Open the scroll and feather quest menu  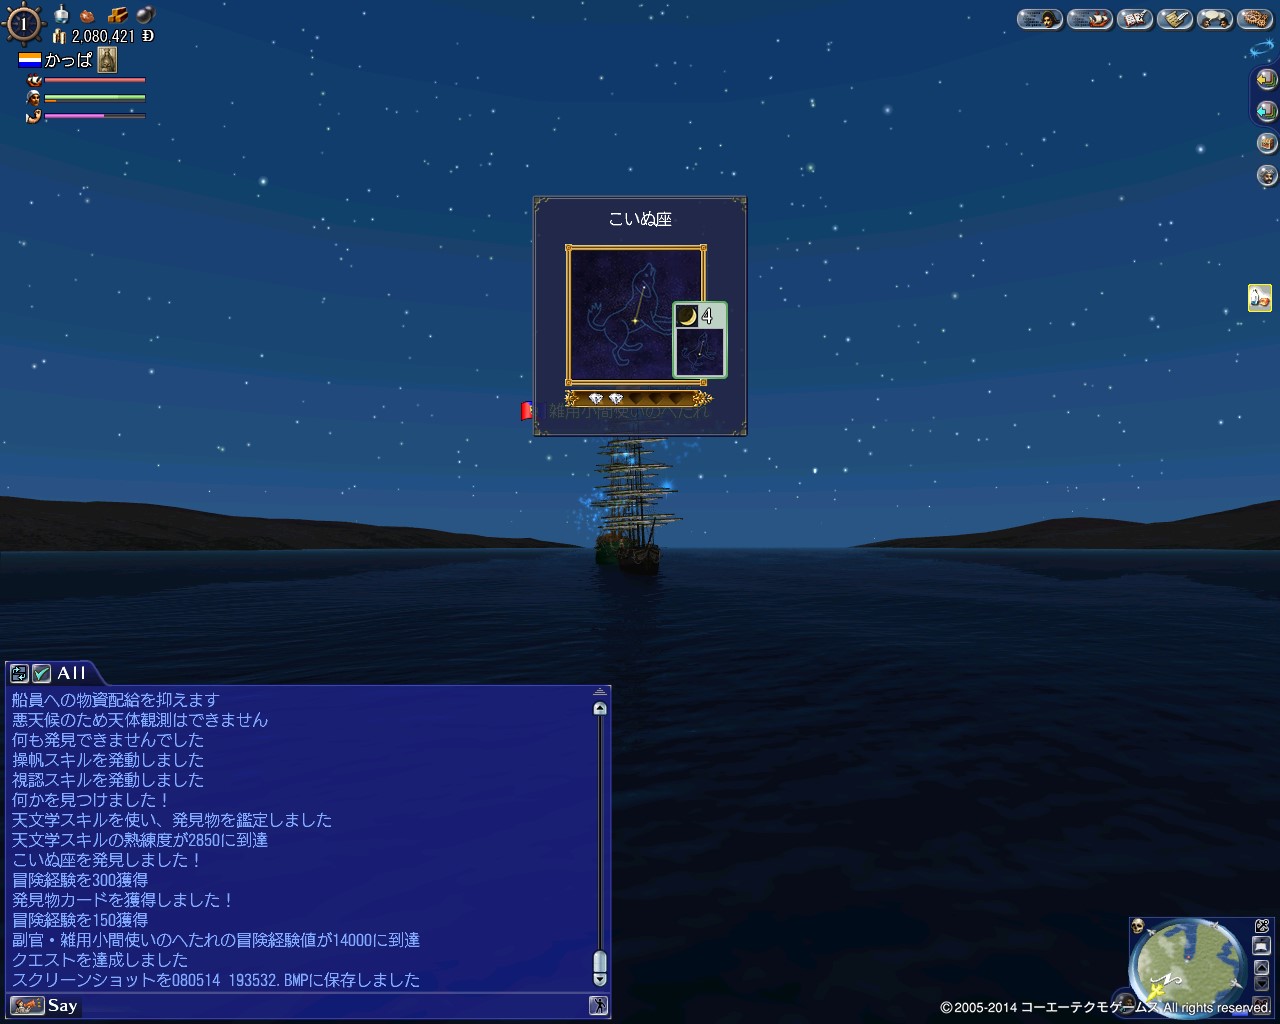pos(1174,18)
